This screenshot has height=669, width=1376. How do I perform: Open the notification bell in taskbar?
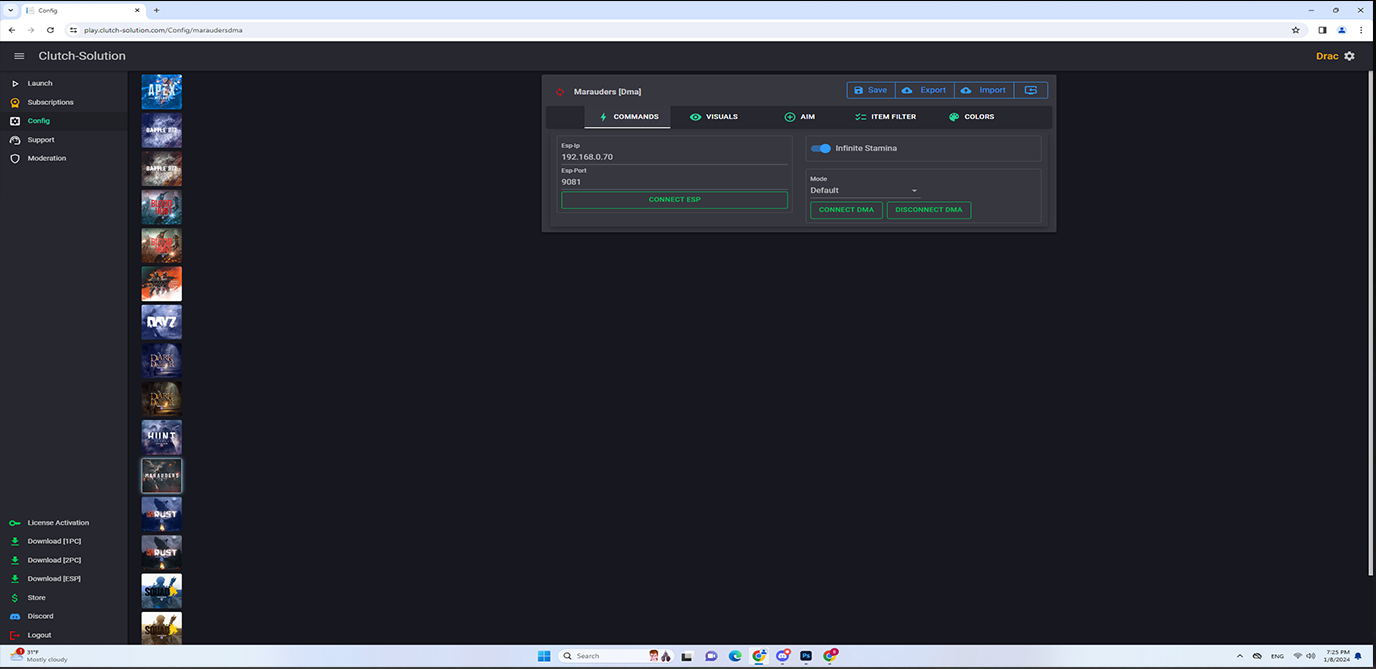tap(1358, 656)
